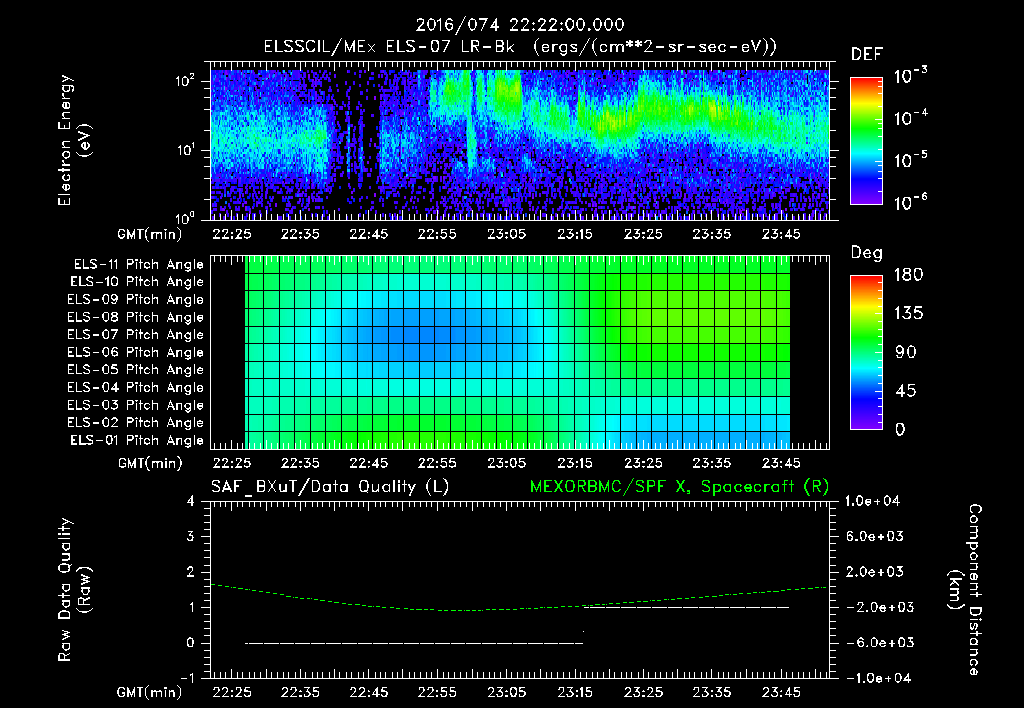Image resolution: width=1024 pixels, height=708 pixels.
Task: Click the timestamp title 2016/074 22:22:00.000
Action: point(520,25)
